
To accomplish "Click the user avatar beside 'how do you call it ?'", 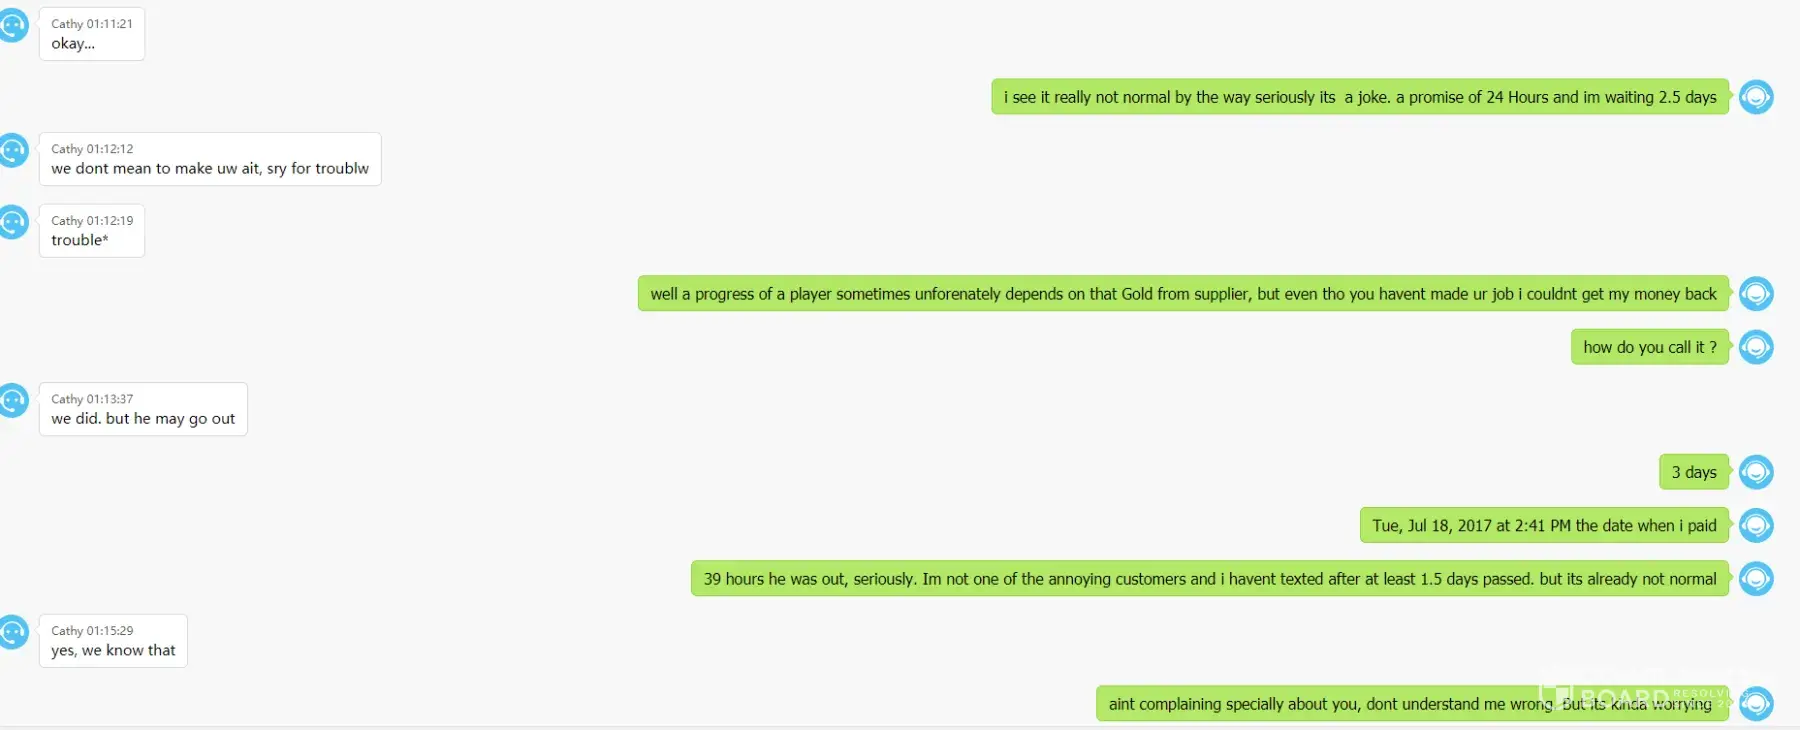I will tap(1756, 347).
